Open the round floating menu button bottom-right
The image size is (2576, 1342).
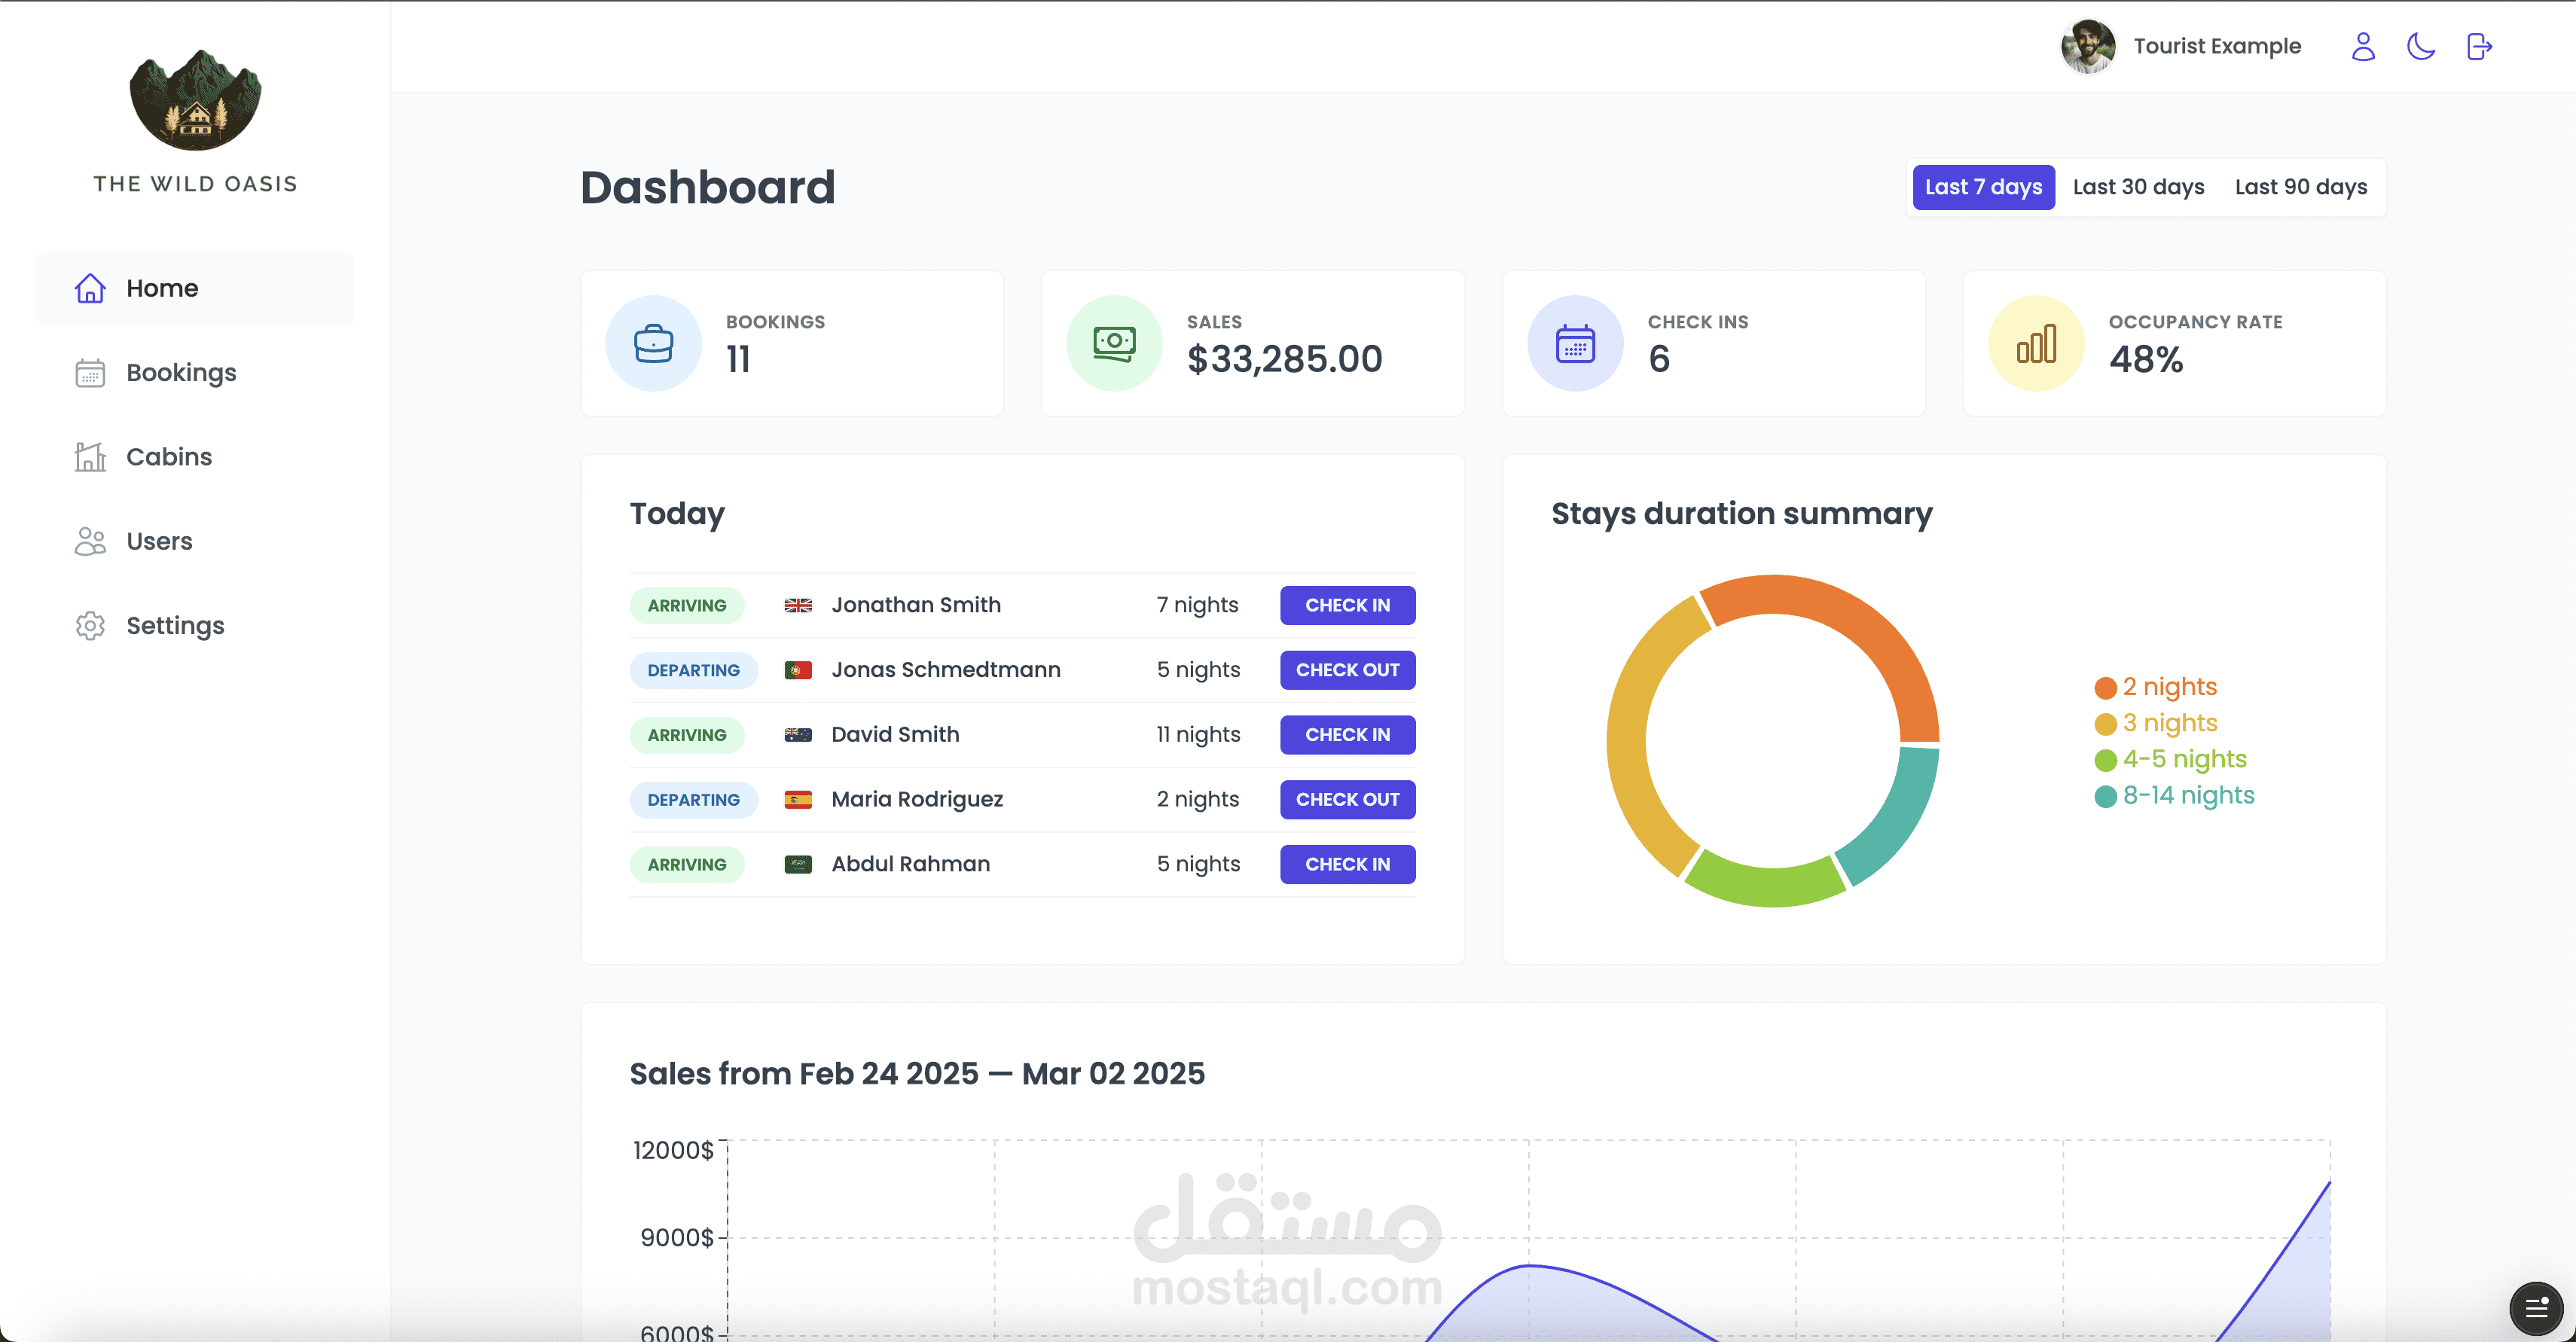[x=2536, y=1307]
